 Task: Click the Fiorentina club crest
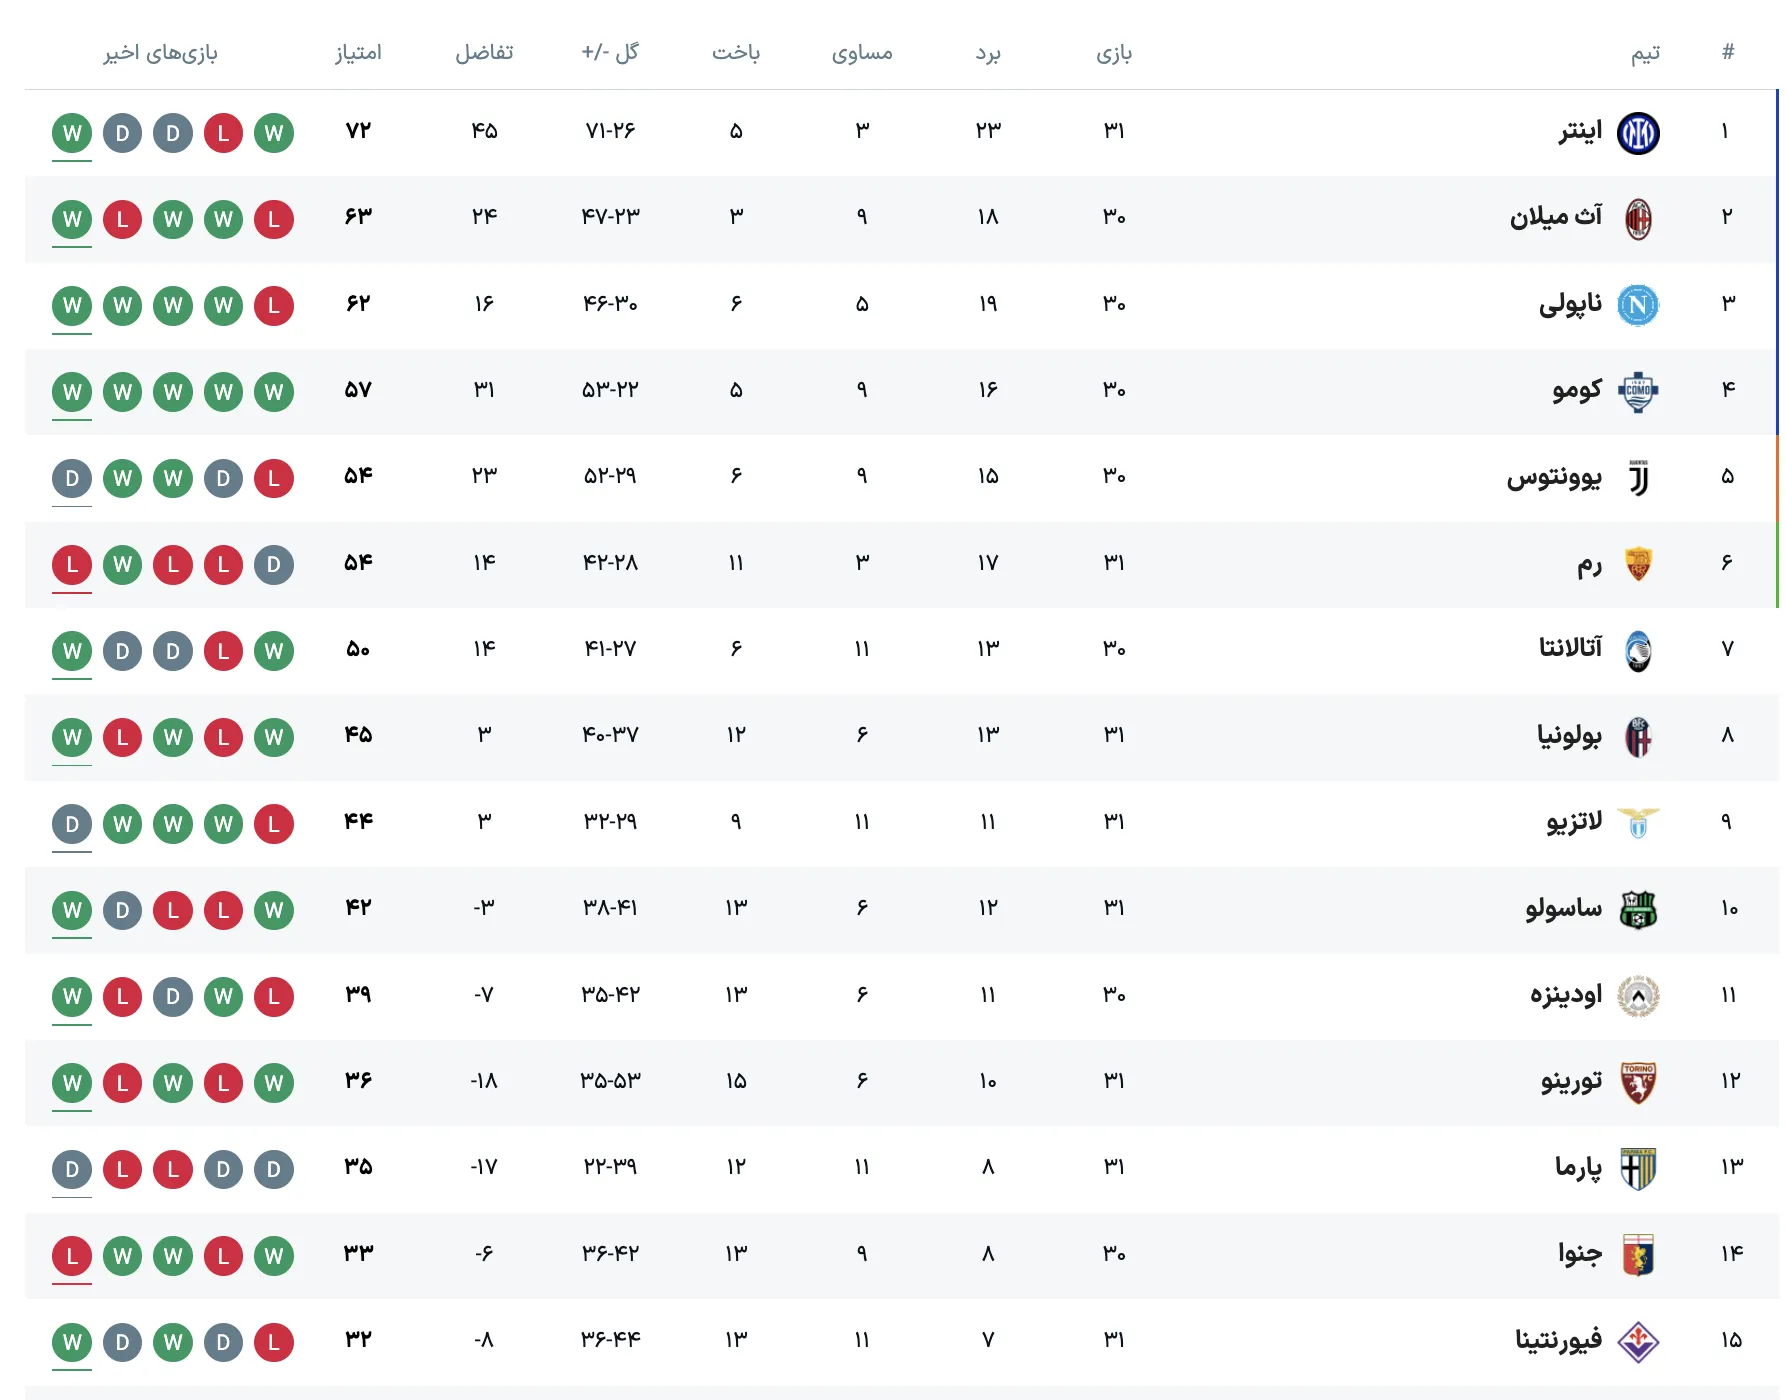1638,1342
